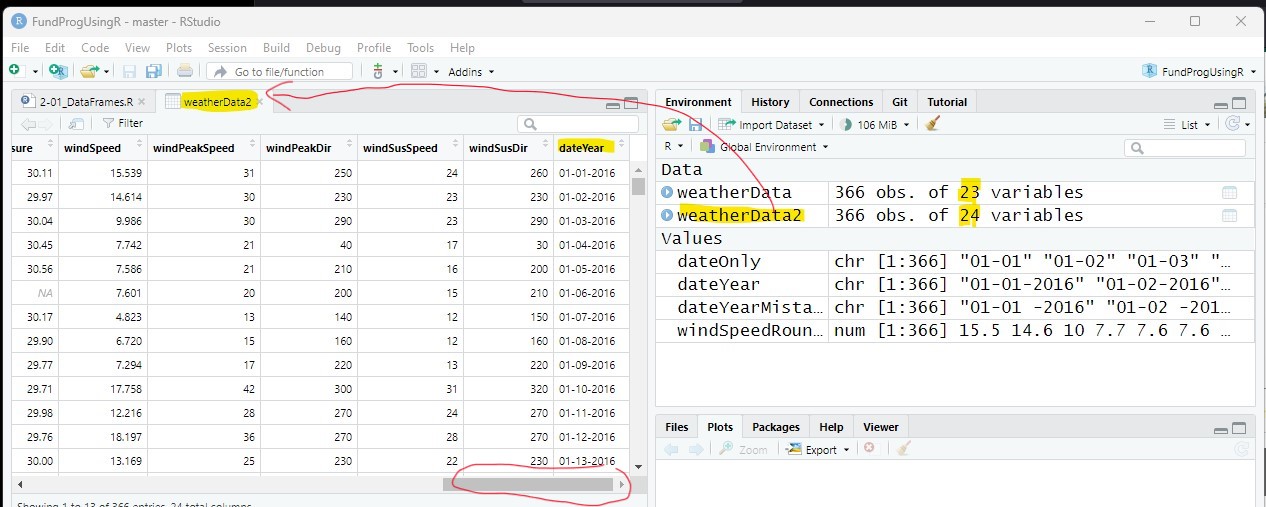Screen dimensions: 1266x507
Task: Switch to the Connections tab
Action: (841, 102)
